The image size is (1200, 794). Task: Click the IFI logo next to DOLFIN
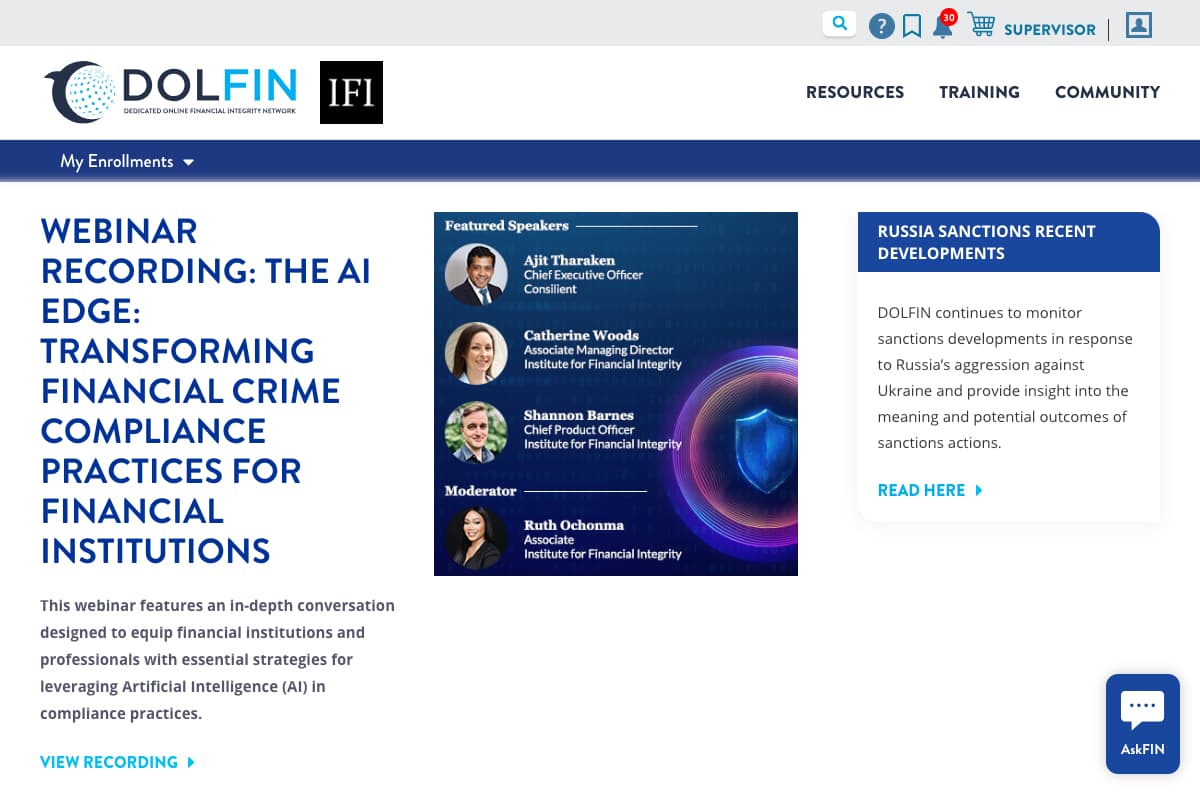[x=351, y=92]
